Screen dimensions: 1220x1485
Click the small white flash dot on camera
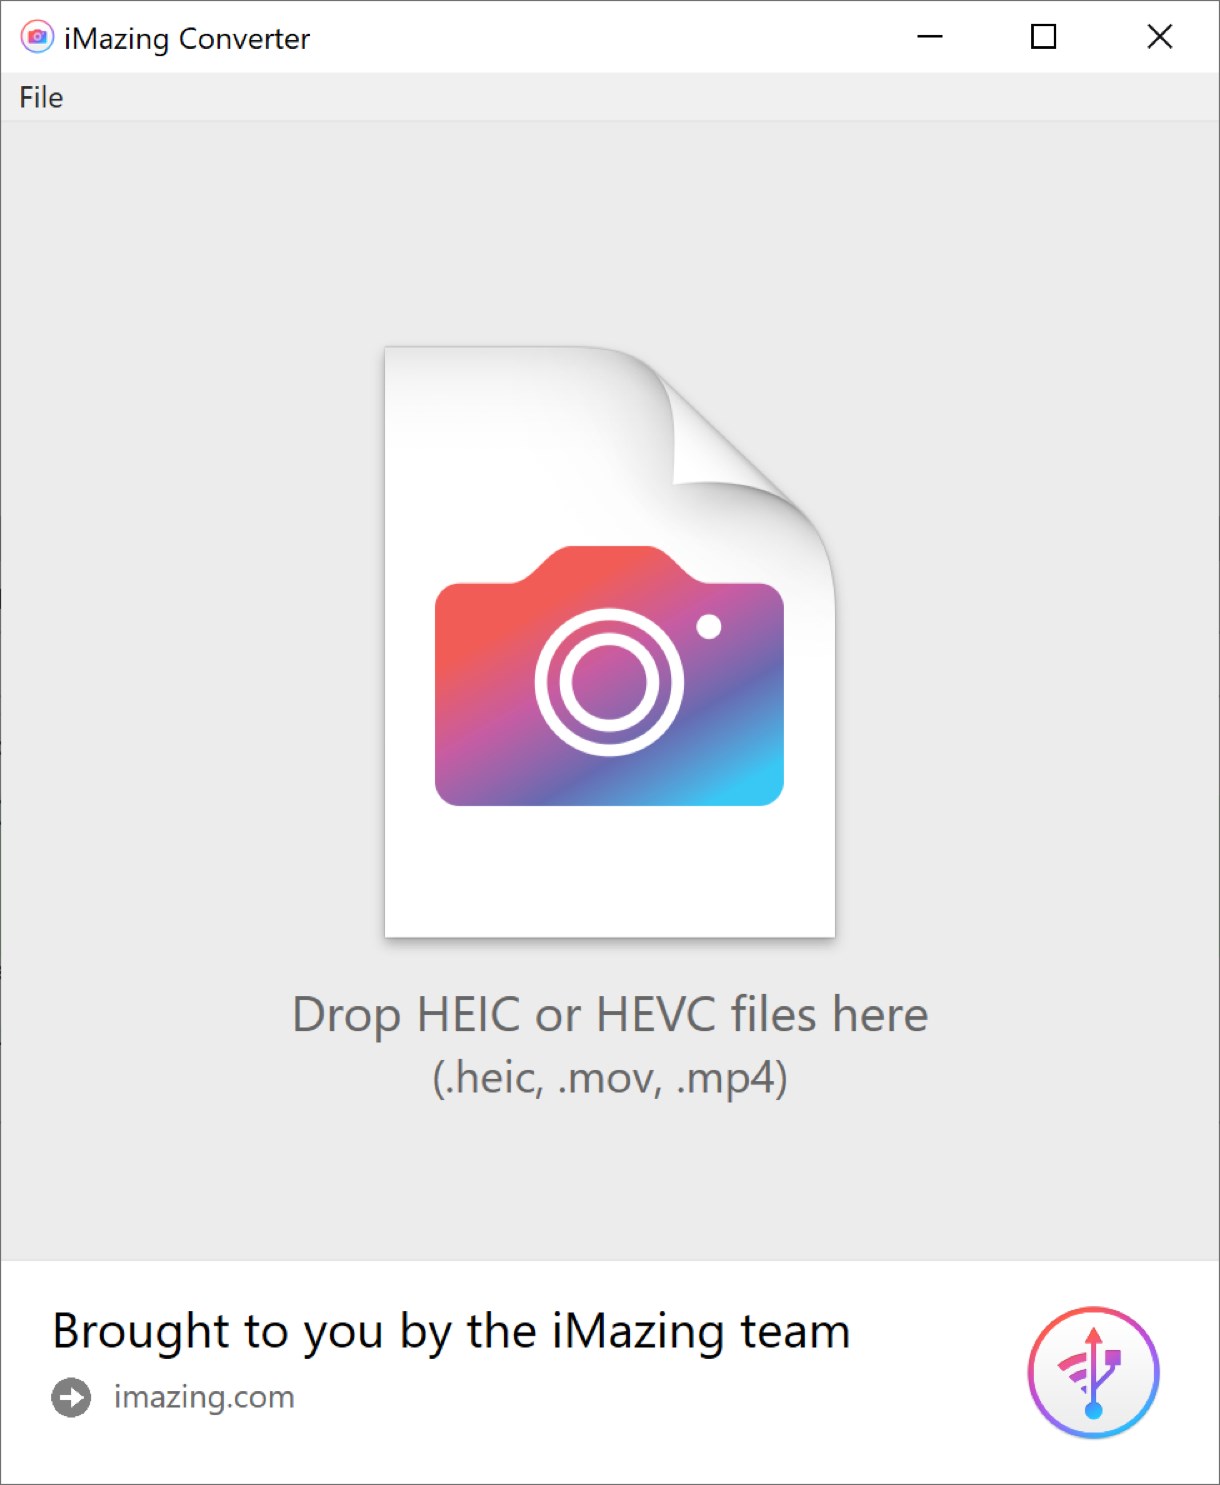[x=709, y=627]
